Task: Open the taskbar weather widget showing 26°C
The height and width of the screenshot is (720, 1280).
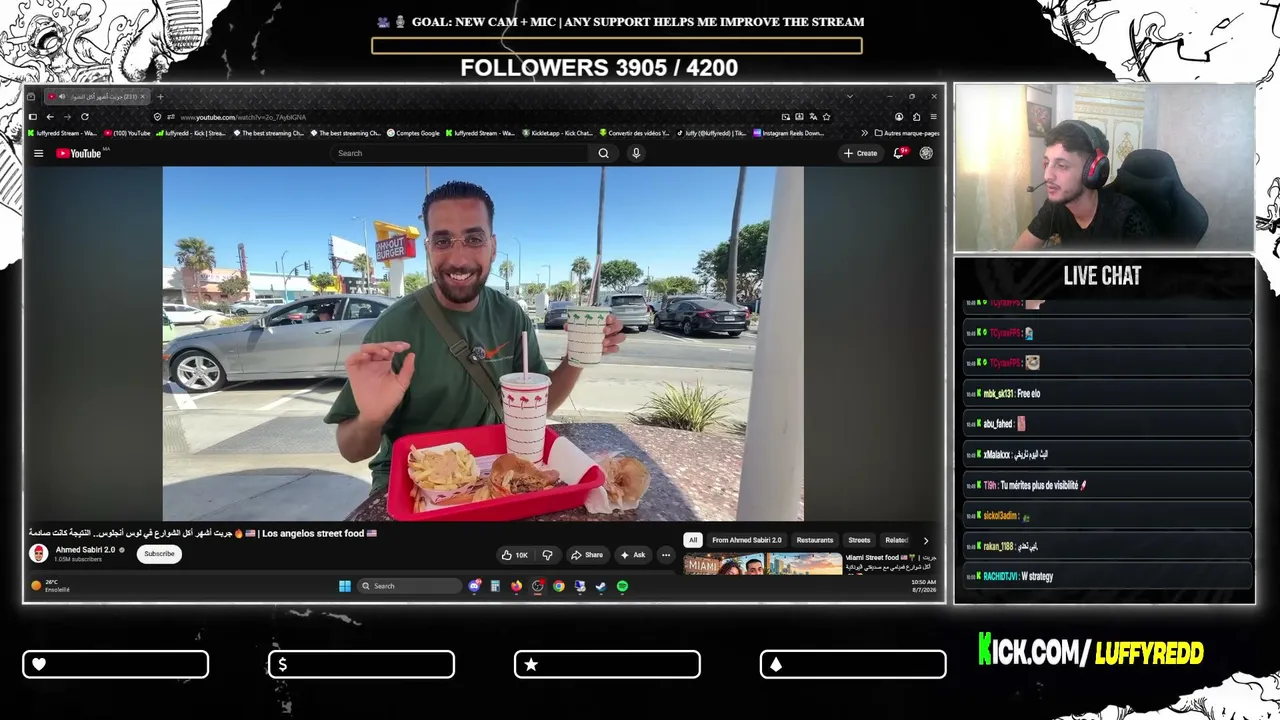Action: click(51, 586)
